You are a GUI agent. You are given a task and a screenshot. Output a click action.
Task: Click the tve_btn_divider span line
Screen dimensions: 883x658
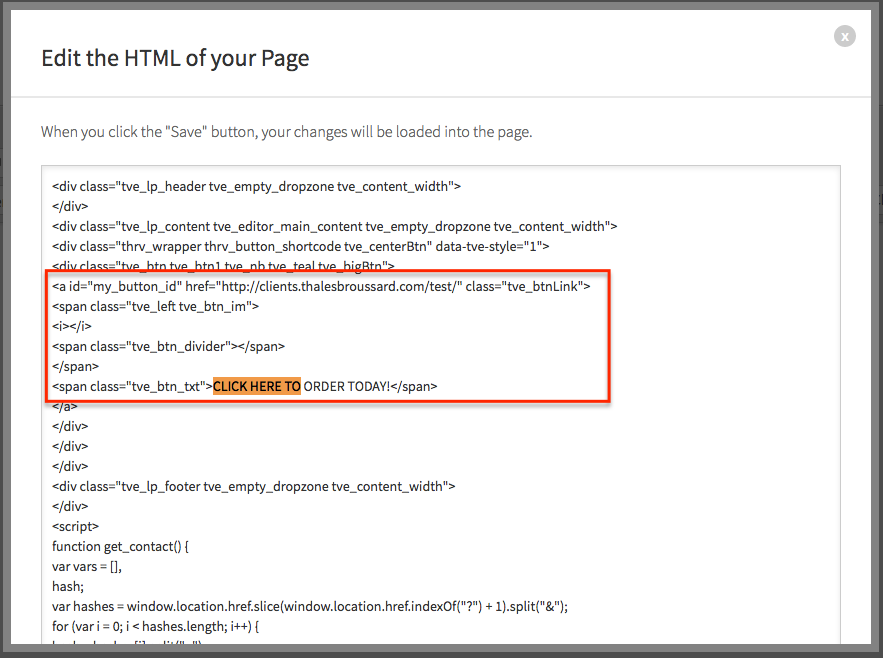click(168, 346)
